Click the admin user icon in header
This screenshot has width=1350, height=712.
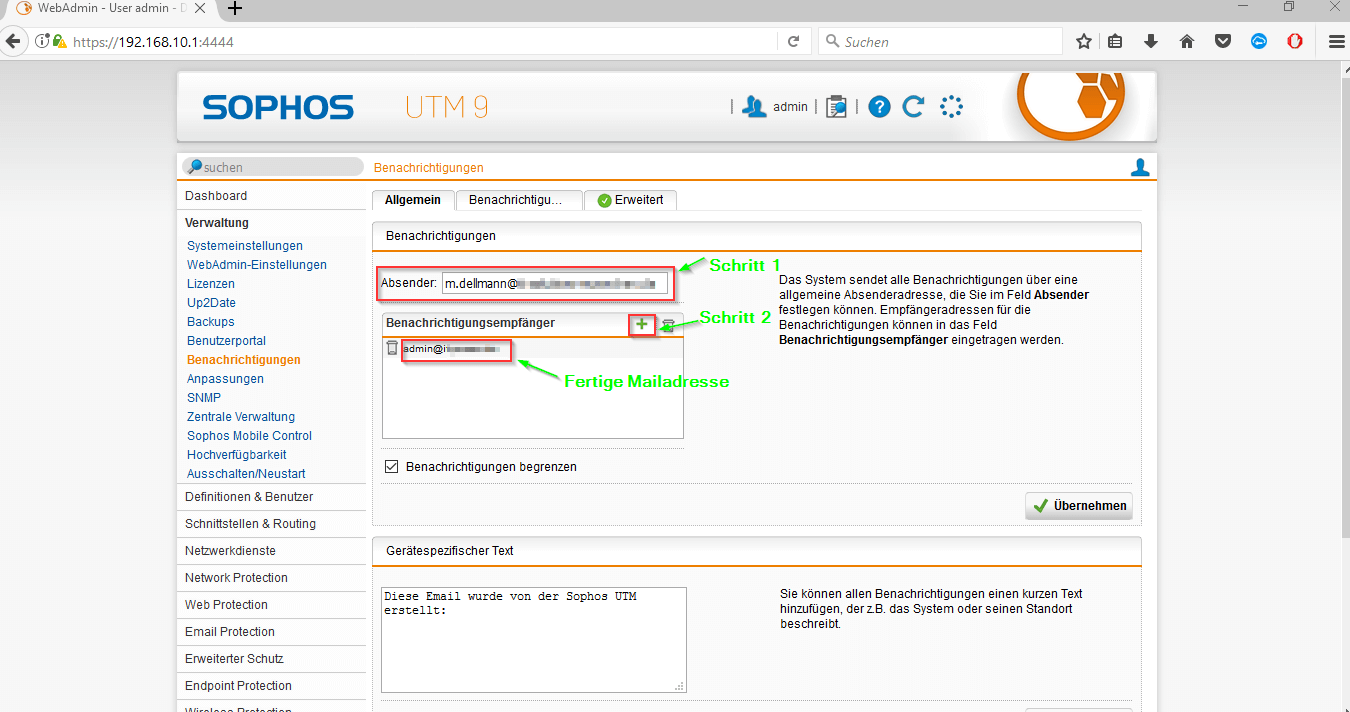(755, 107)
